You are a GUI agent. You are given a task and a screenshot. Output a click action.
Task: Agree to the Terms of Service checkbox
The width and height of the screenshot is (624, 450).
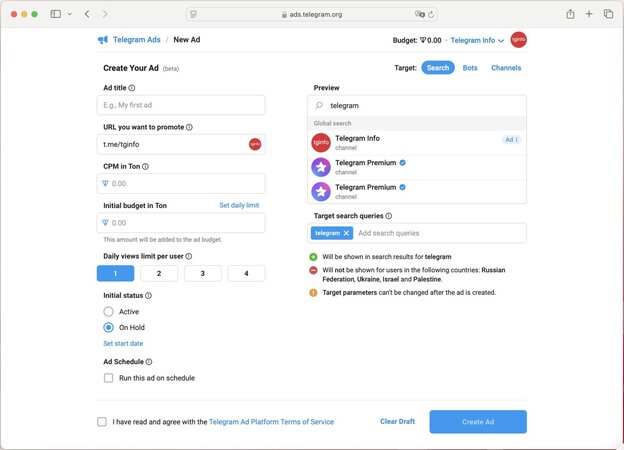102,422
